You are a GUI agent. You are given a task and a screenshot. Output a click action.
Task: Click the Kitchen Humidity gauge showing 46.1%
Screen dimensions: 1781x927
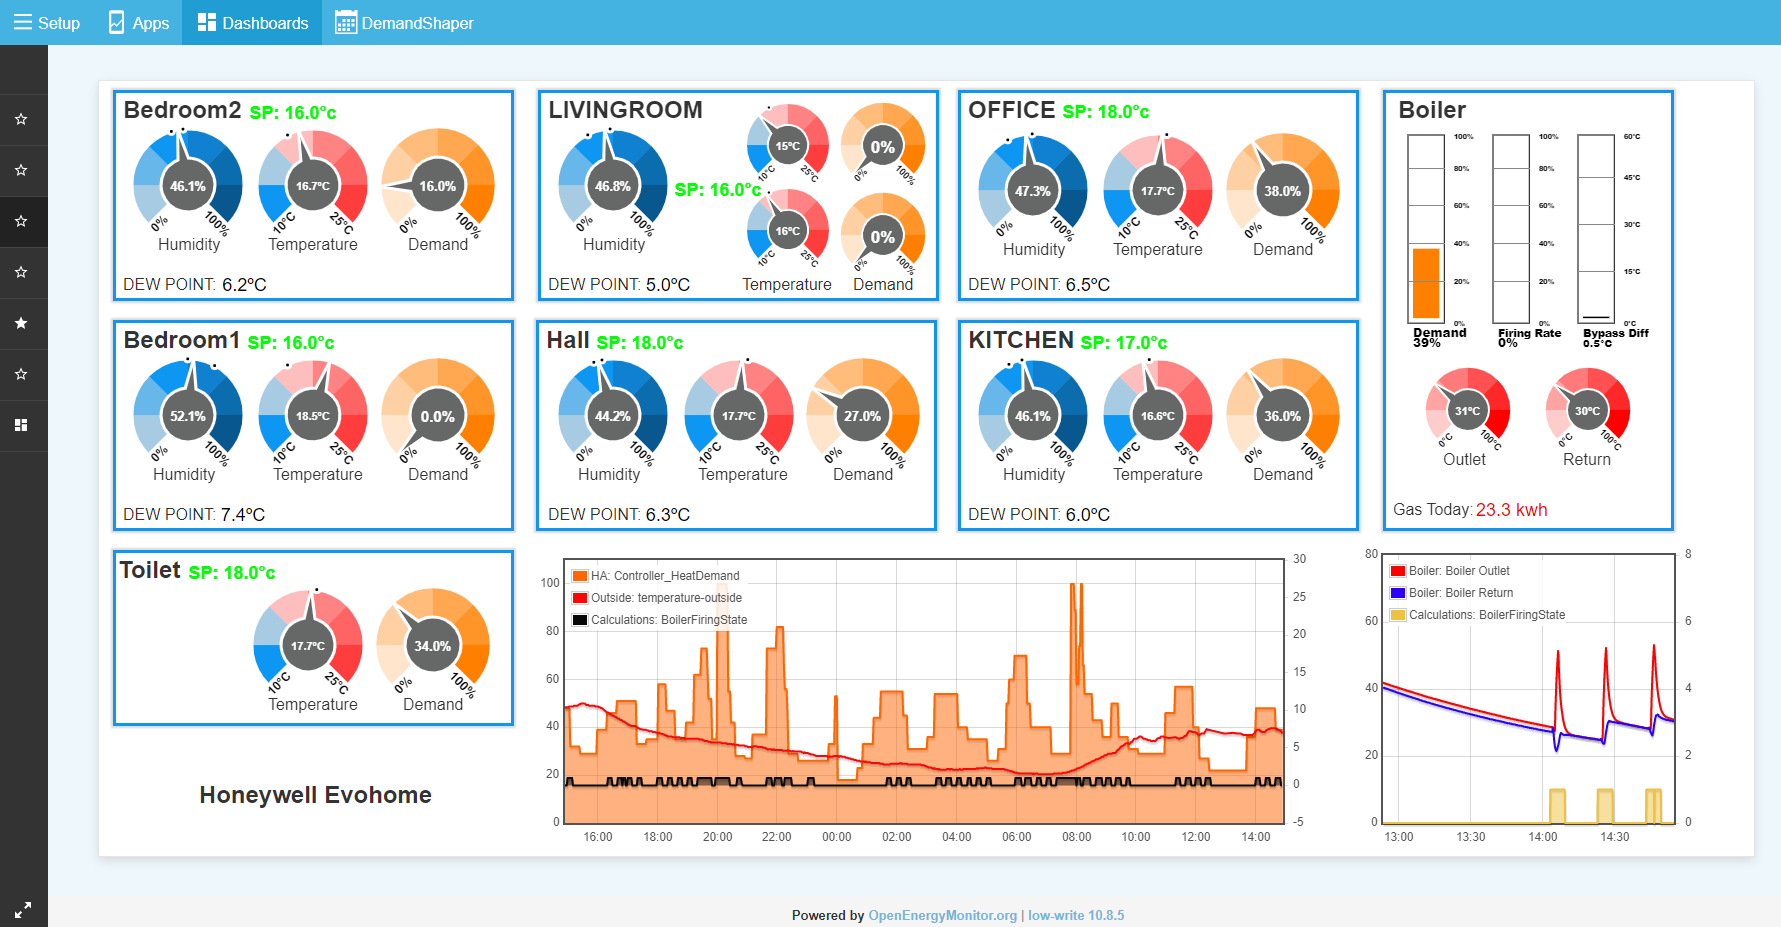(1033, 416)
